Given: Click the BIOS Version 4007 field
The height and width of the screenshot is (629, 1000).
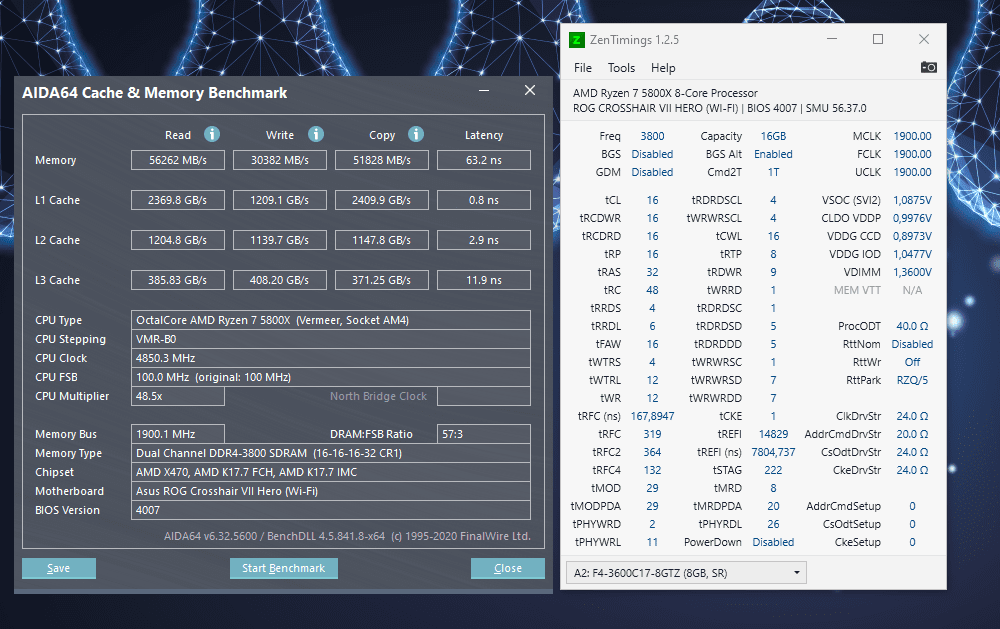Looking at the screenshot, I should 331,510.
